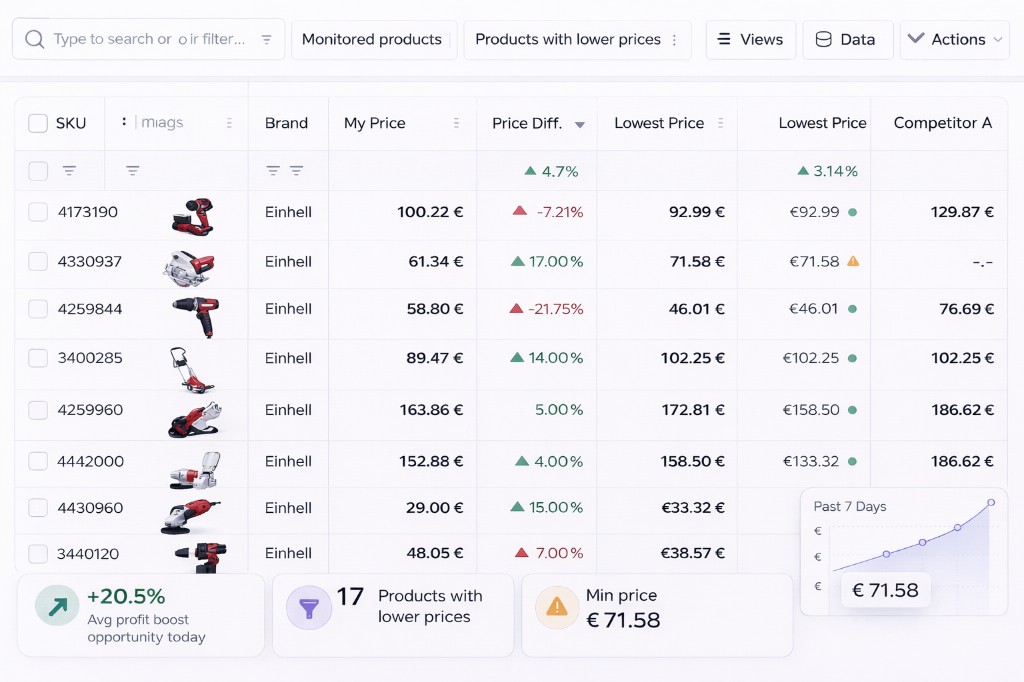
Task: Expand the Actions dropdown
Action: tap(954, 40)
